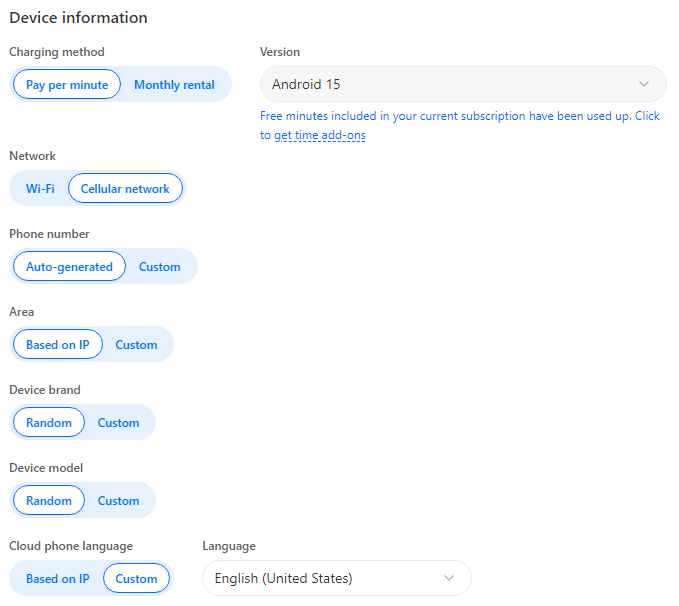Viewport: 679px width, 606px height.
Task: Choose Custom device brand
Action: [118, 422]
